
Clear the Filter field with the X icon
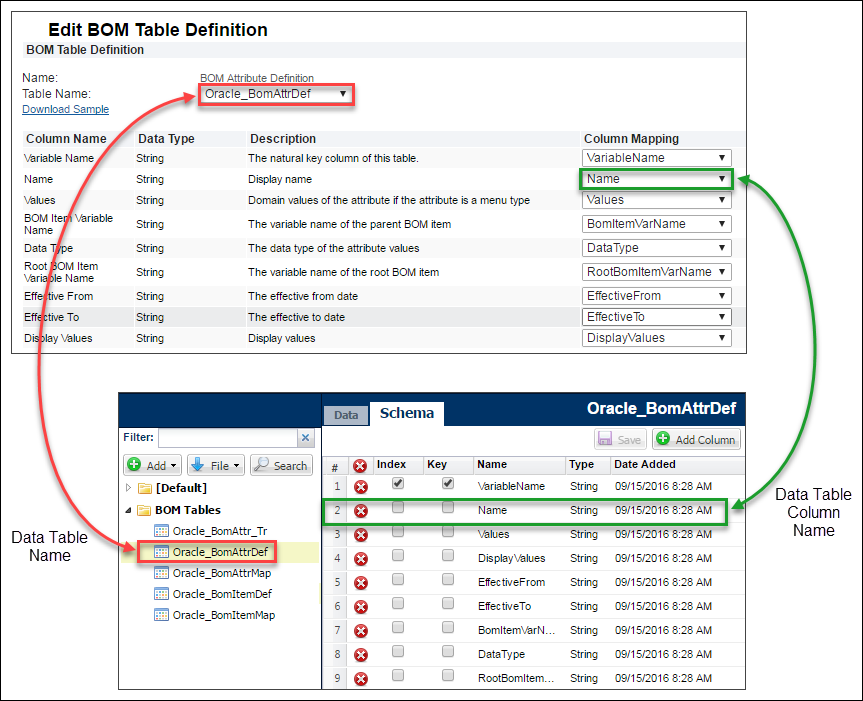[307, 437]
